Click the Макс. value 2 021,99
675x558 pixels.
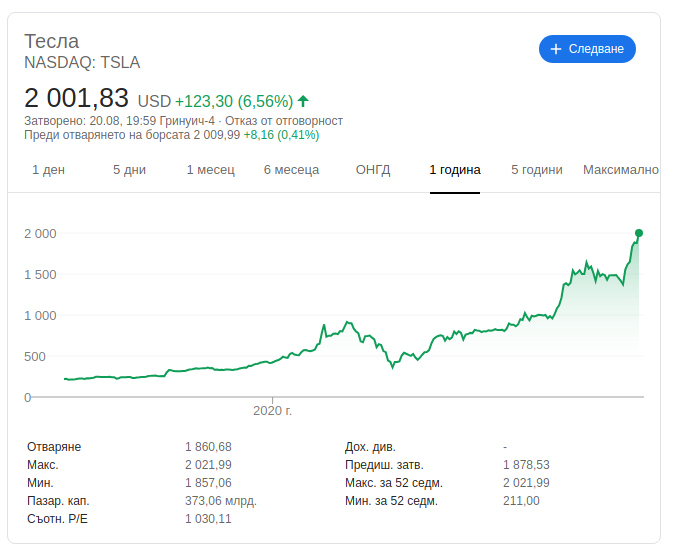click(208, 465)
